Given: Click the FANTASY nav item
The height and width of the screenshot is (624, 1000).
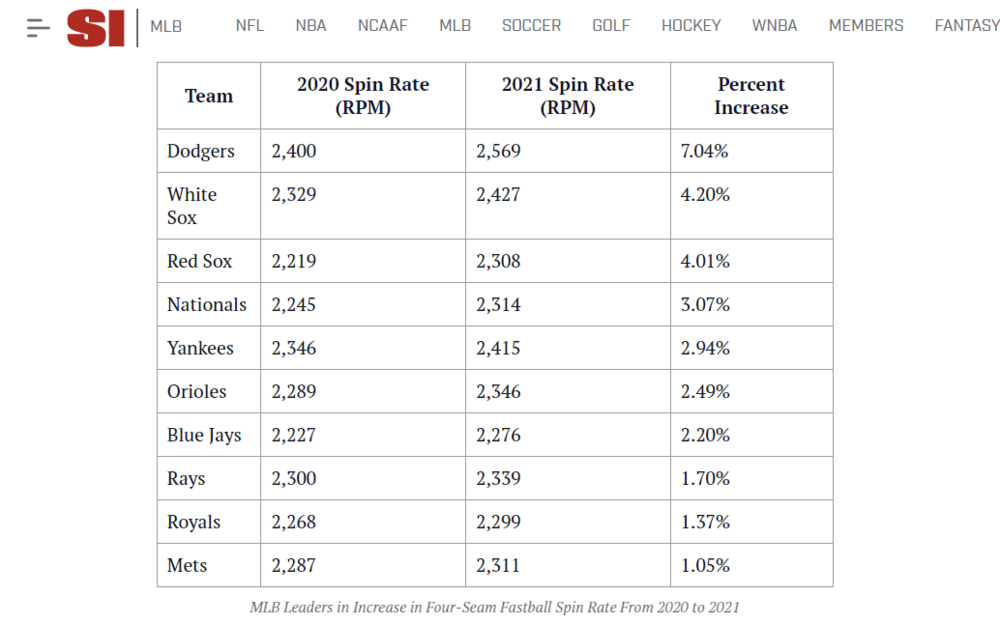Looking at the screenshot, I should tap(966, 26).
